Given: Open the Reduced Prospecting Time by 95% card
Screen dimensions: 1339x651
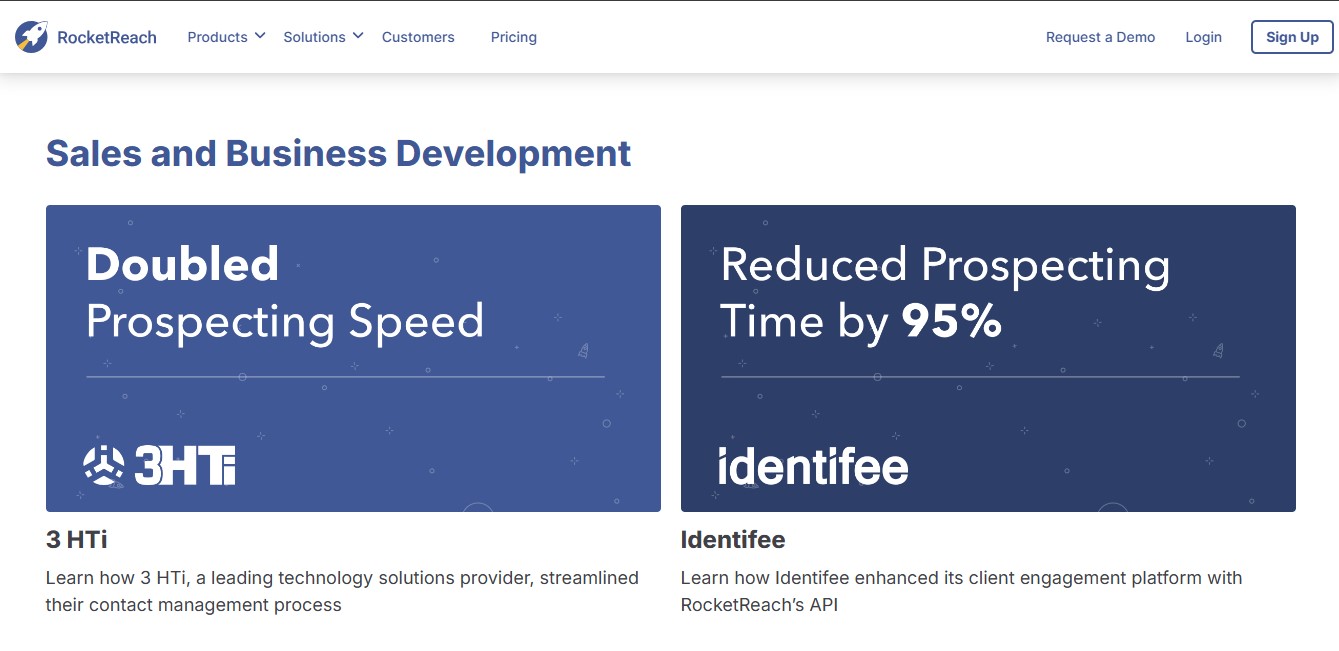Looking at the screenshot, I should click(988, 358).
